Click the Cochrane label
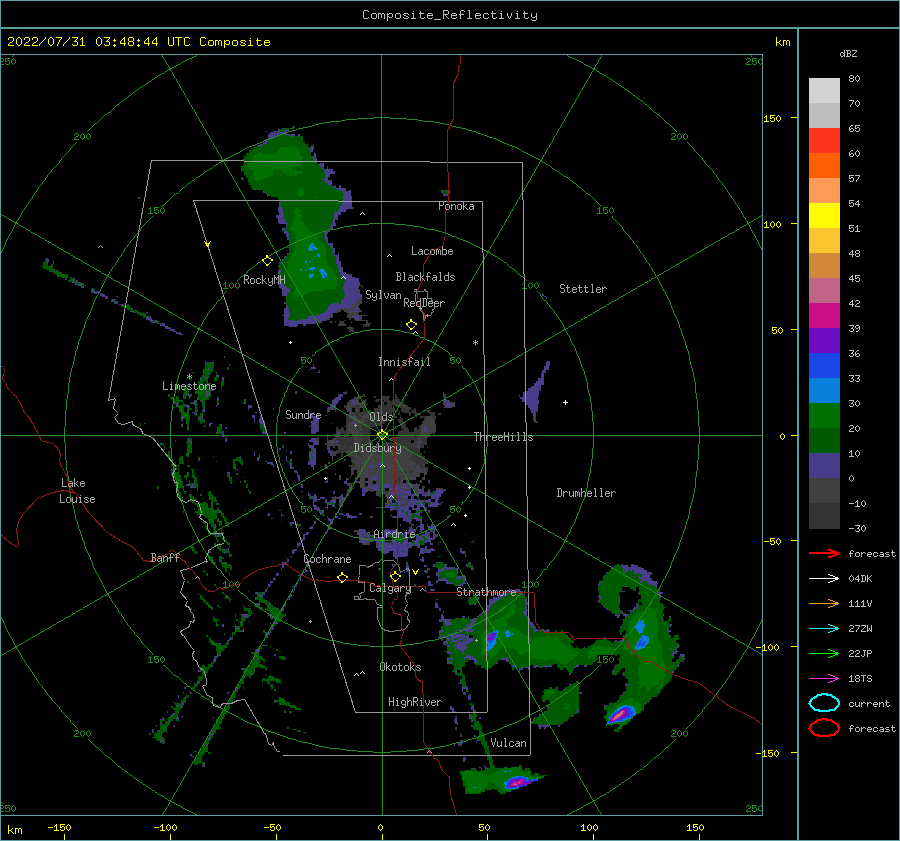900x841 pixels. click(x=327, y=559)
